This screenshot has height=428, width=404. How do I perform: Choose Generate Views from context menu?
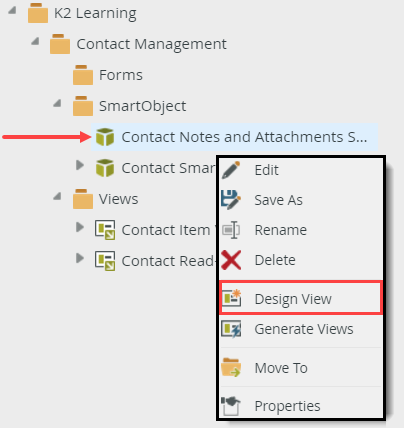(301, 329)
